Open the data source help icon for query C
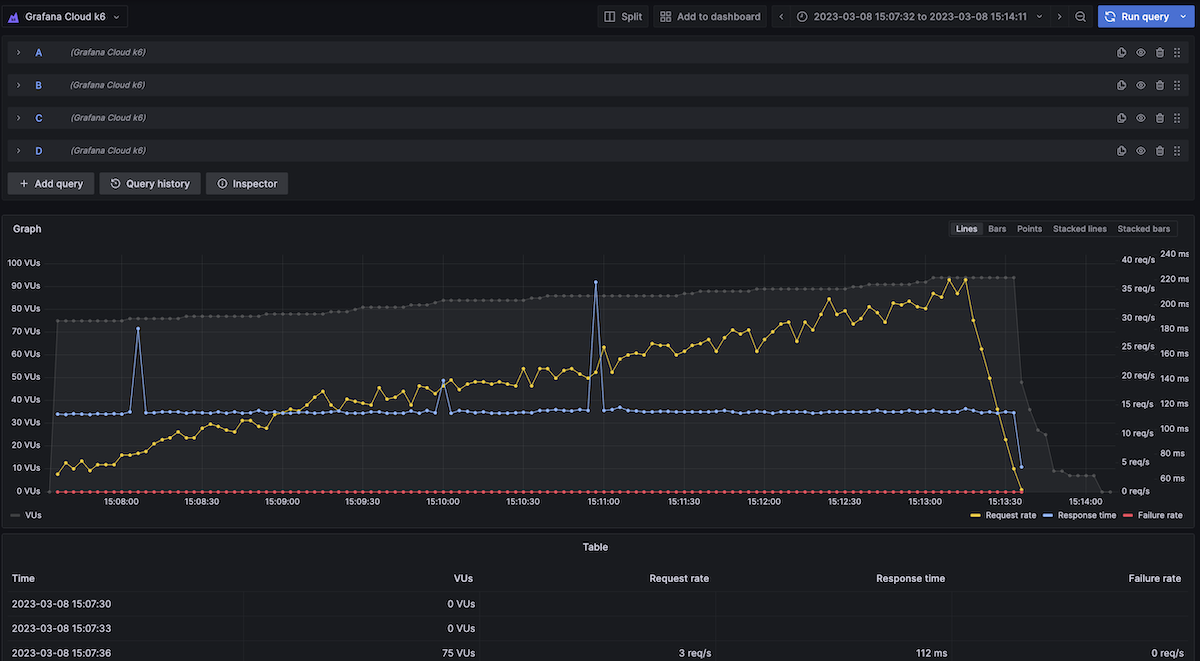 1121,117
